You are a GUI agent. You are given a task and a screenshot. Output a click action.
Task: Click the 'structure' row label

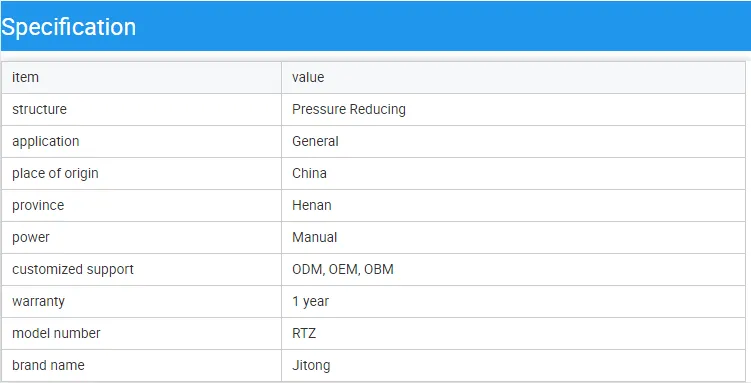click(39, 109)
